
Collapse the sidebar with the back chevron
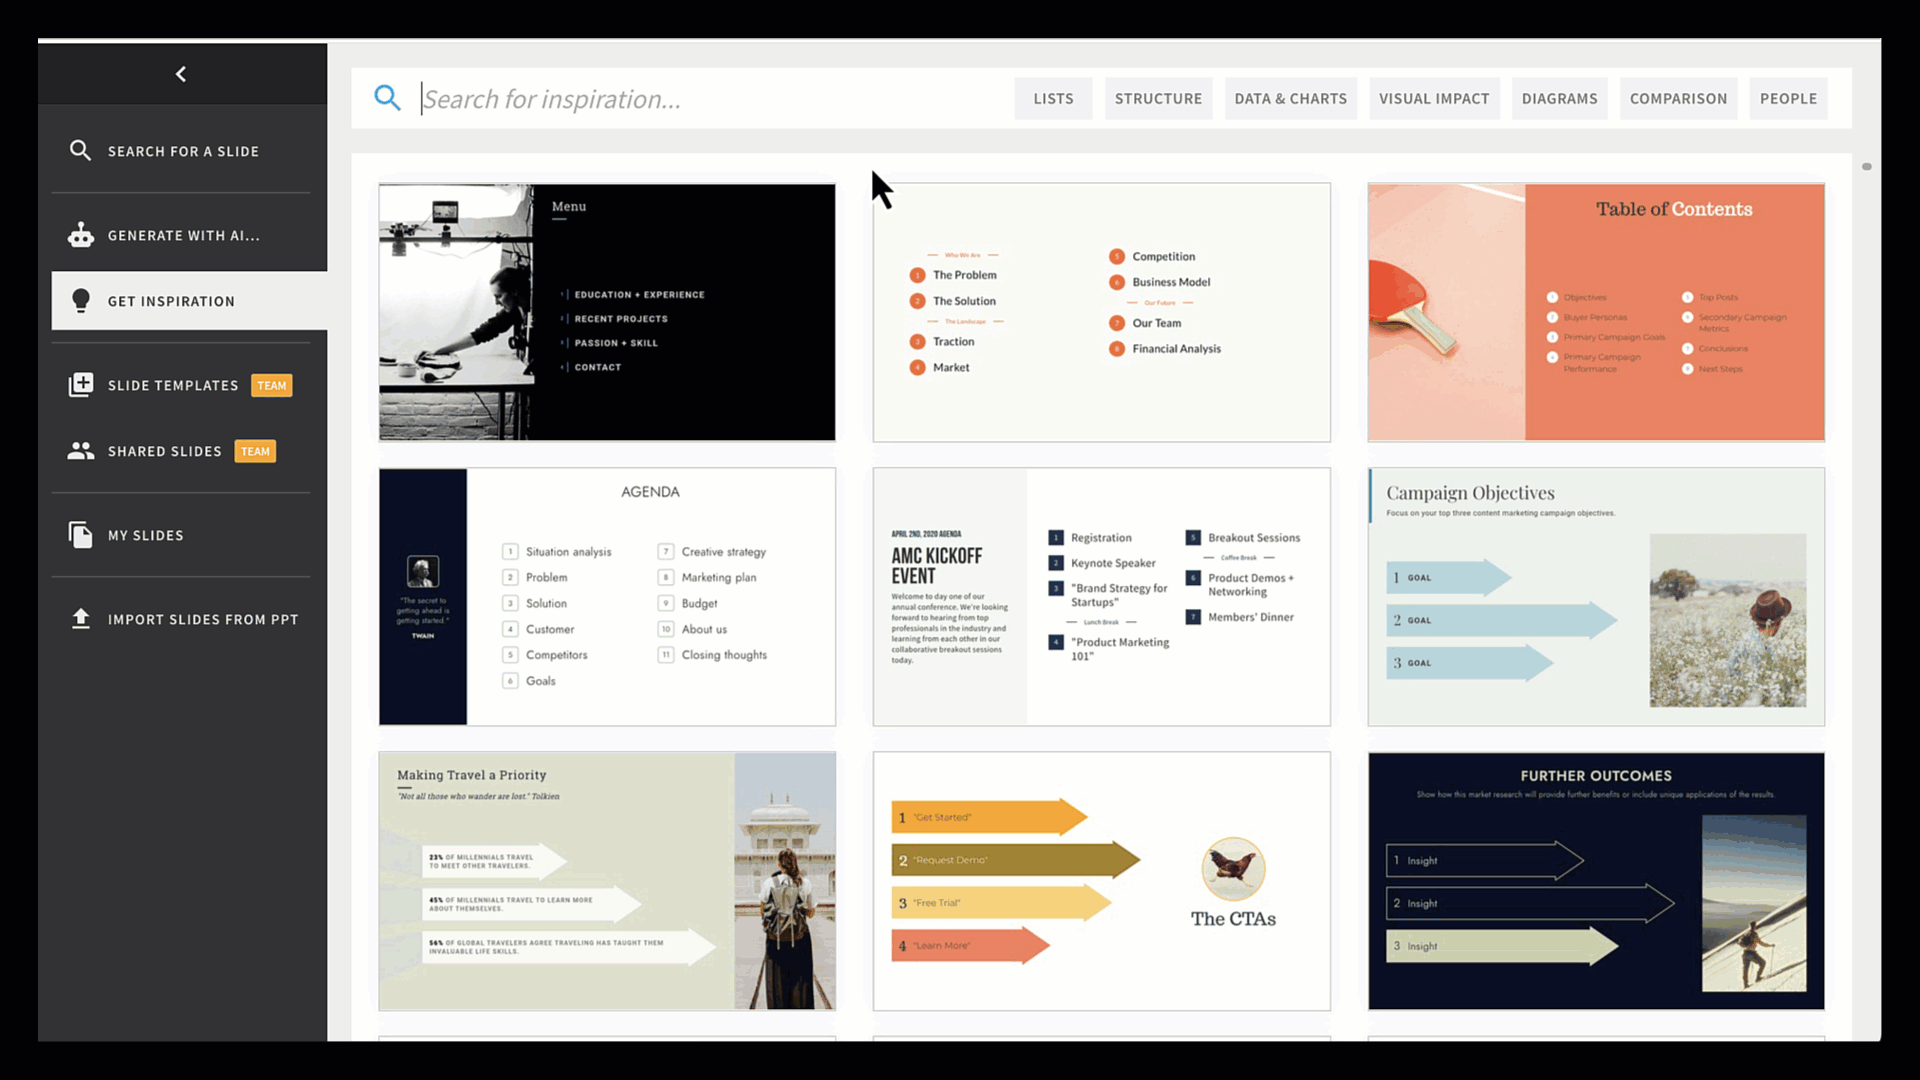[181, 73]
